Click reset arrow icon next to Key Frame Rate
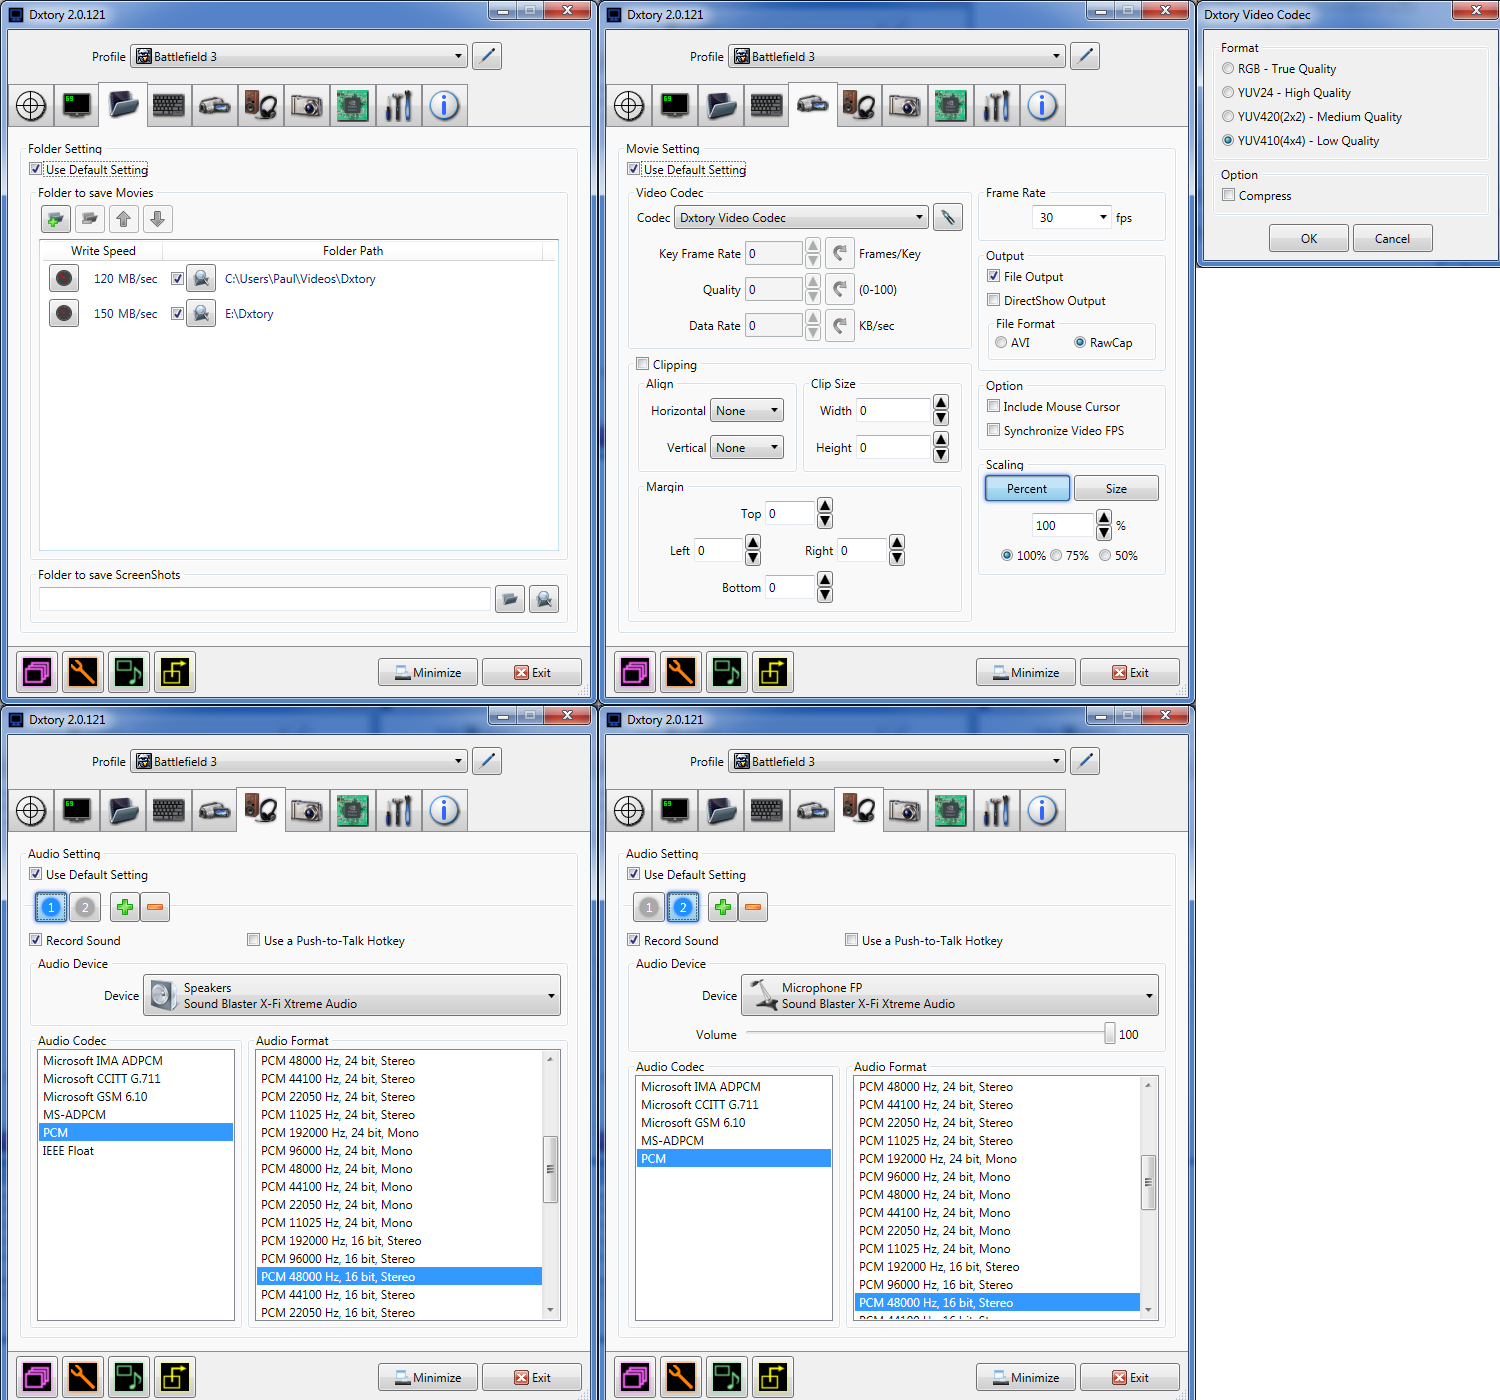Image resolution: width=1500 pixels, height=1400 pixels. coord(841,254)
